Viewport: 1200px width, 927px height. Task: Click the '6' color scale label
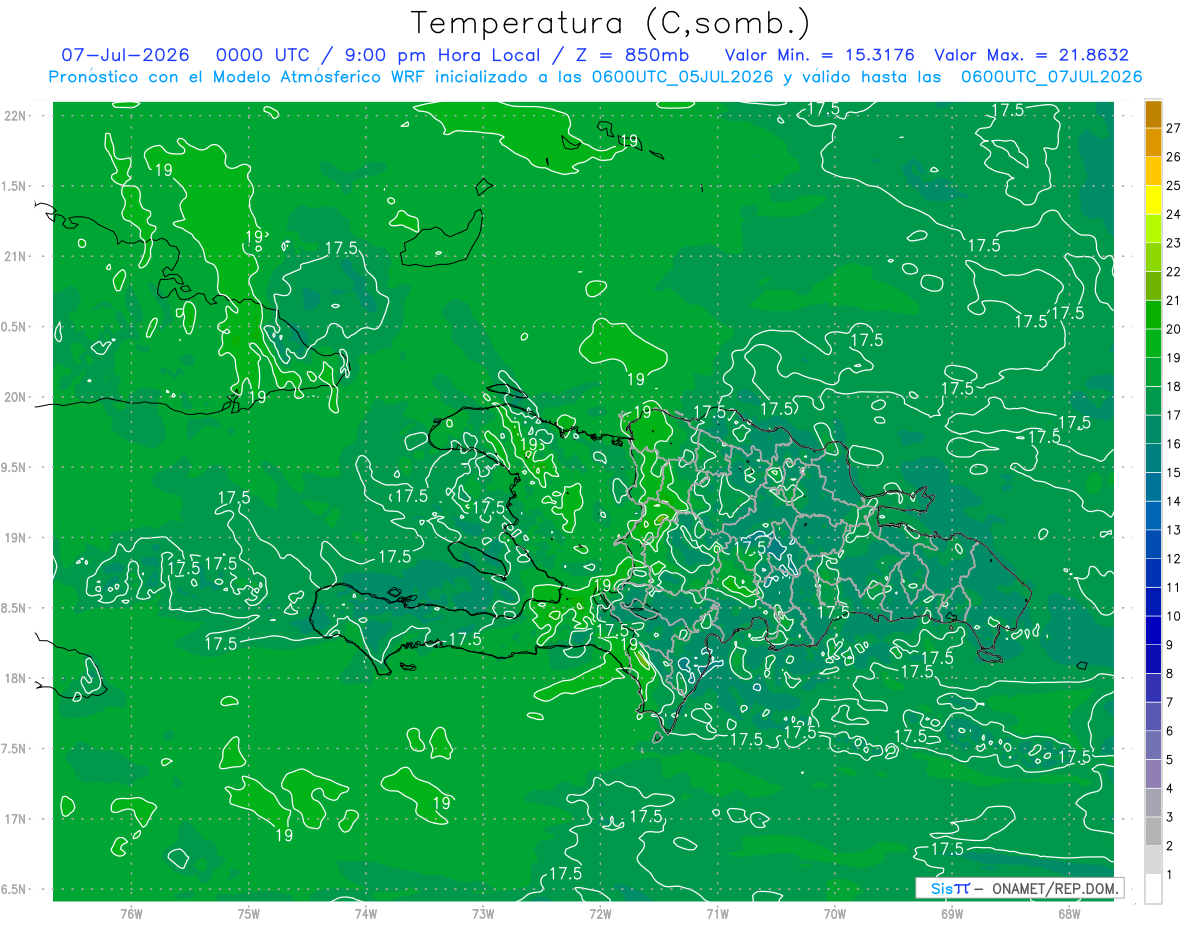coord(1170,731)
